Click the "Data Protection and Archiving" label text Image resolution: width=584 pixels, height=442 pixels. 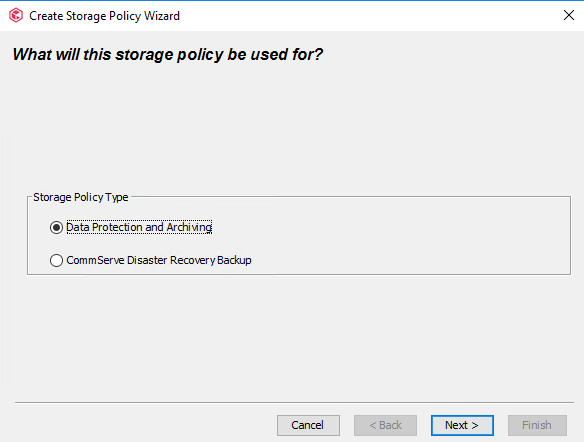pos(139,227)
